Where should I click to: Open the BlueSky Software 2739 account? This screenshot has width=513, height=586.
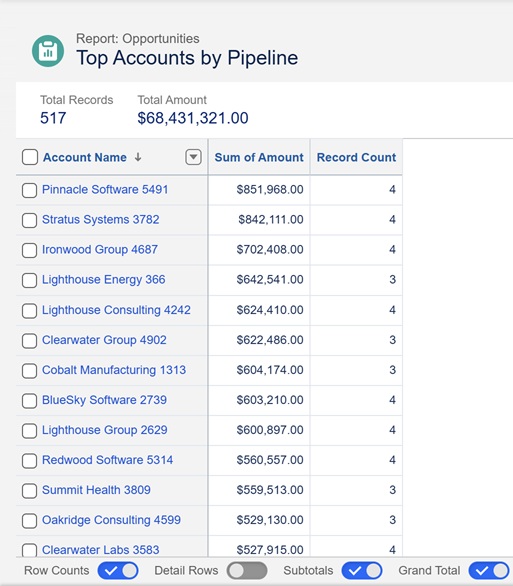(x=104, y=400)
